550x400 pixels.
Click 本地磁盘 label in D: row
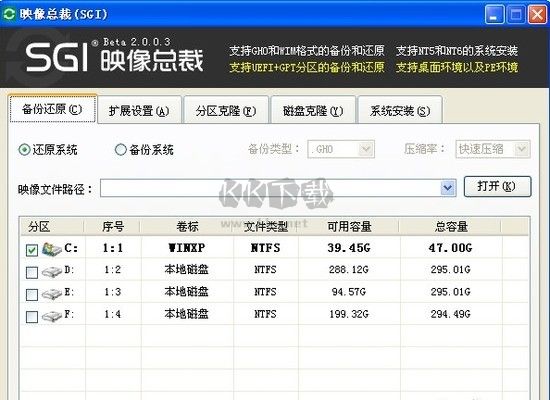(x=187, y=269)
